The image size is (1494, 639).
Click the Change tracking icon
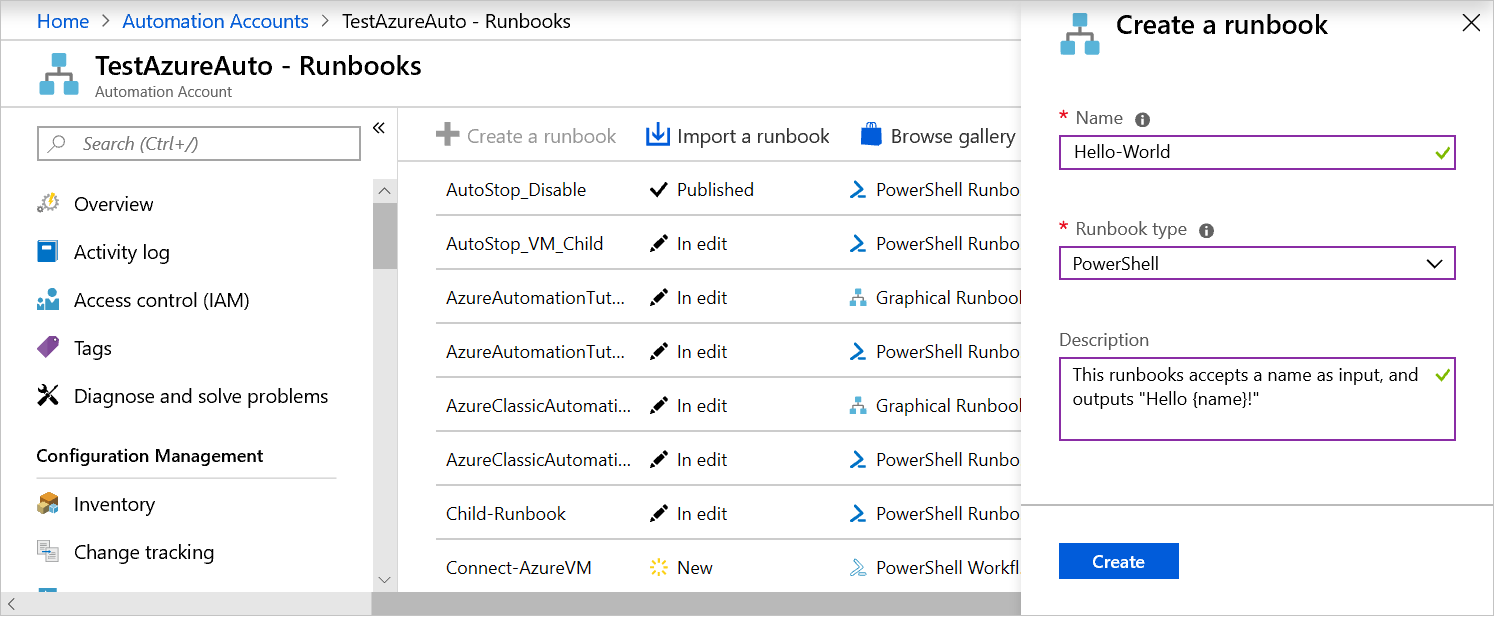click(x=48, y=552)
